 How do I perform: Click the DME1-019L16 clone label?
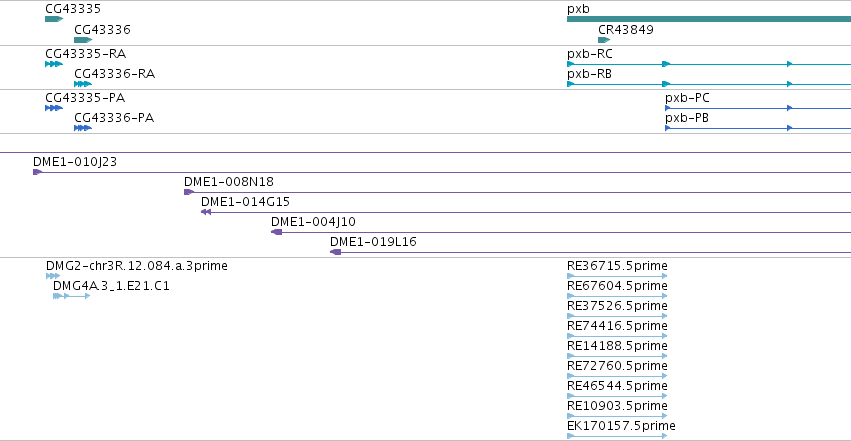pyautogui.click(x=373, y=242)
